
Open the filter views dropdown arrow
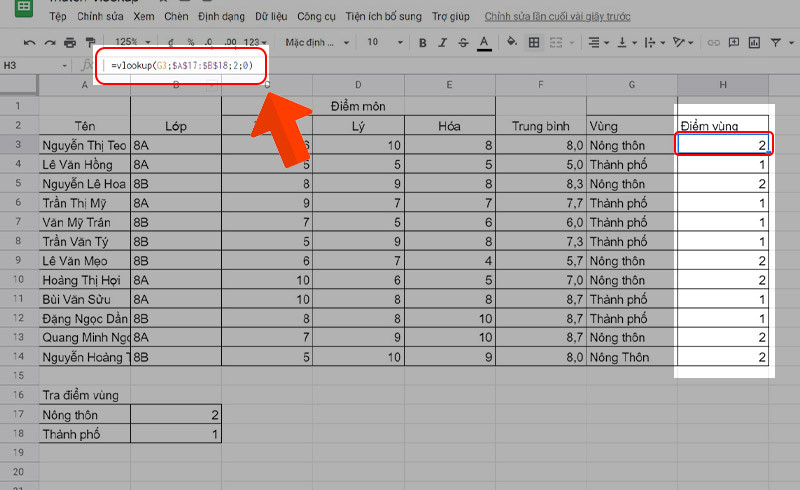[x=791, y=43]
